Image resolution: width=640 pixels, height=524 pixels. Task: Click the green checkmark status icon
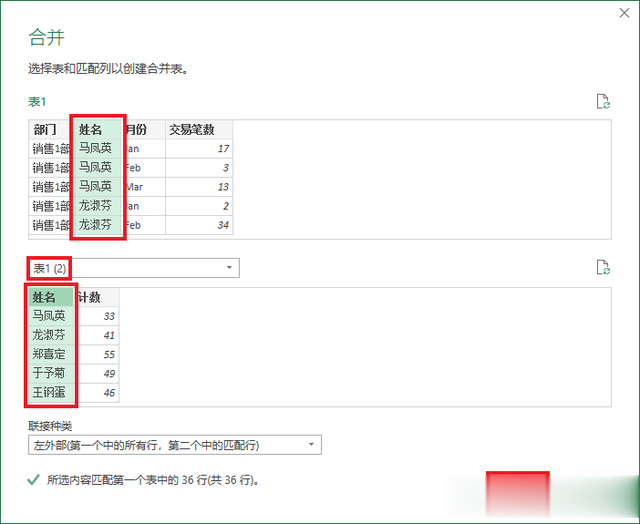[x=33, y=480]
